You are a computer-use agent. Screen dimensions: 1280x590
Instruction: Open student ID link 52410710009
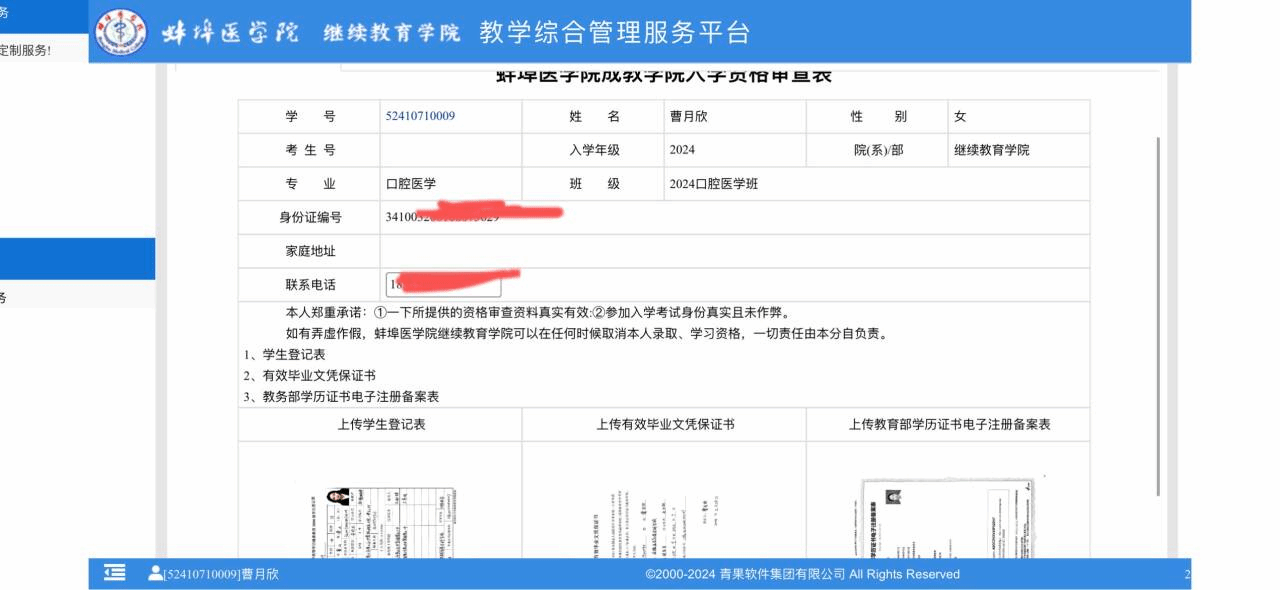[x=420, y=116]
